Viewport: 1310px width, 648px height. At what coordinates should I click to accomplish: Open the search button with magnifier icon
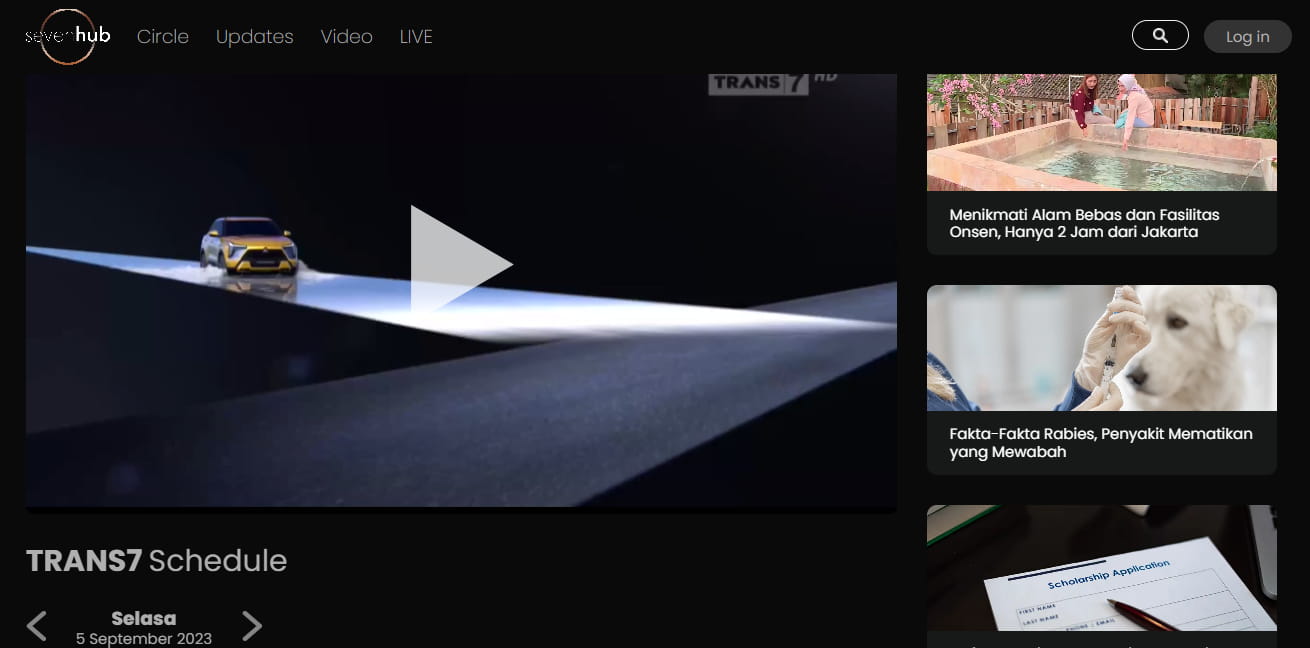[1160, 35]
